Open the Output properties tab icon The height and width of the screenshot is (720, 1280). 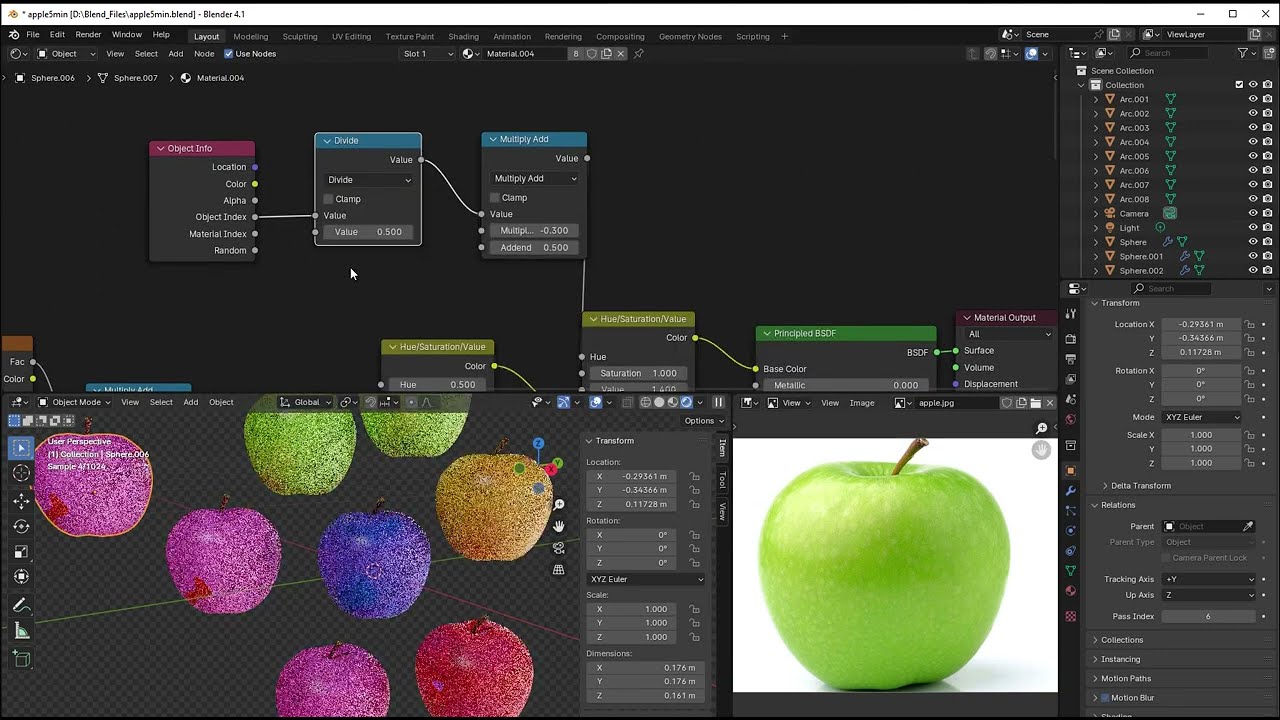(1071, 359)
